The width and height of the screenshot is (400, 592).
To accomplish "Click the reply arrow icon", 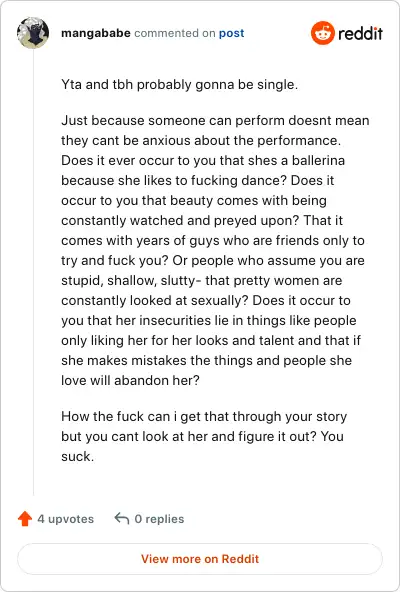I will click(122, 518).
